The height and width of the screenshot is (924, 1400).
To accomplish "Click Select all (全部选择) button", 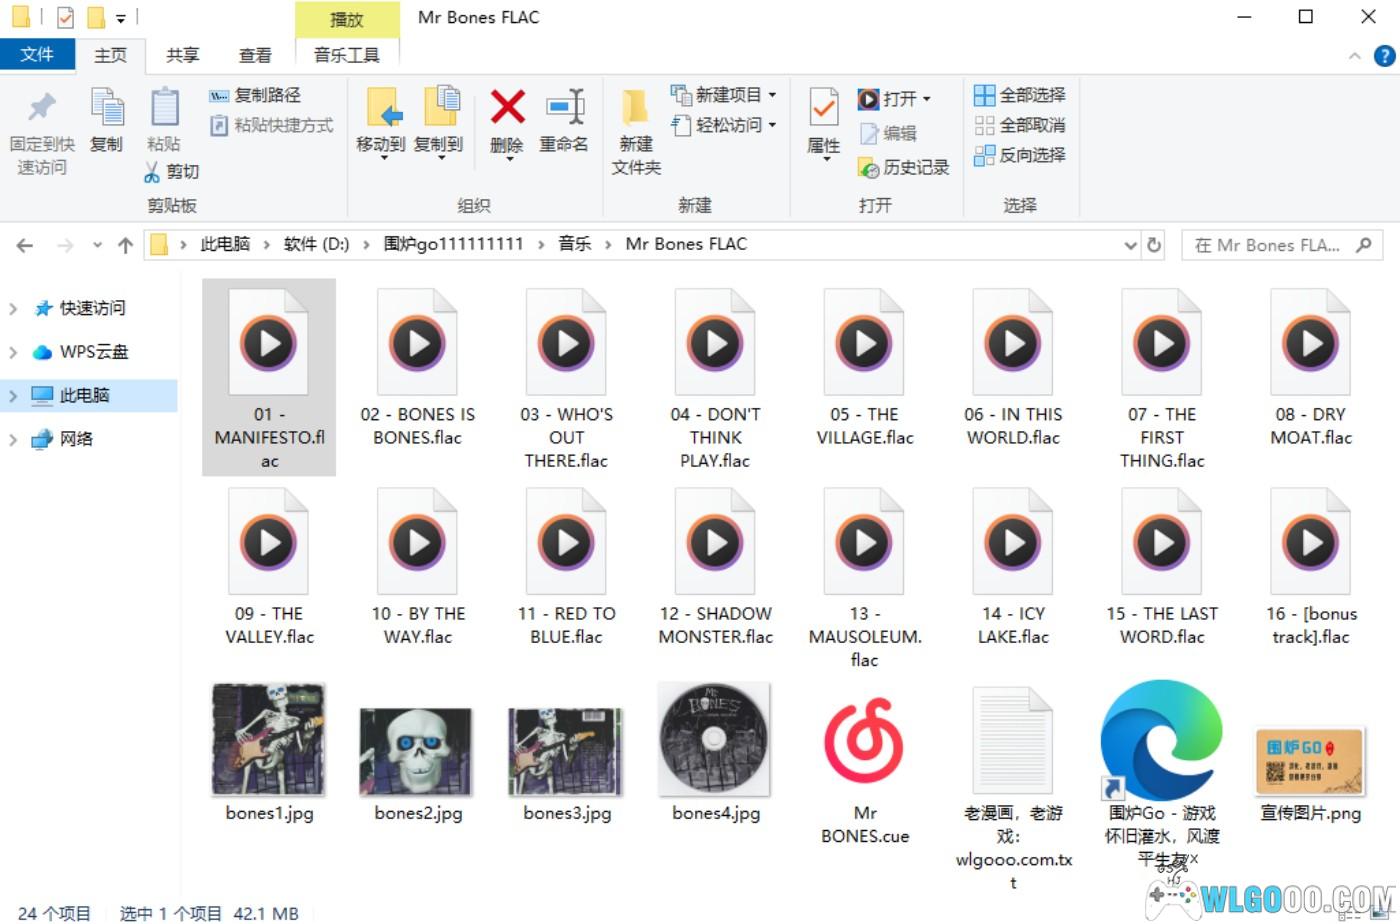I will click(x=1020, y=95).
